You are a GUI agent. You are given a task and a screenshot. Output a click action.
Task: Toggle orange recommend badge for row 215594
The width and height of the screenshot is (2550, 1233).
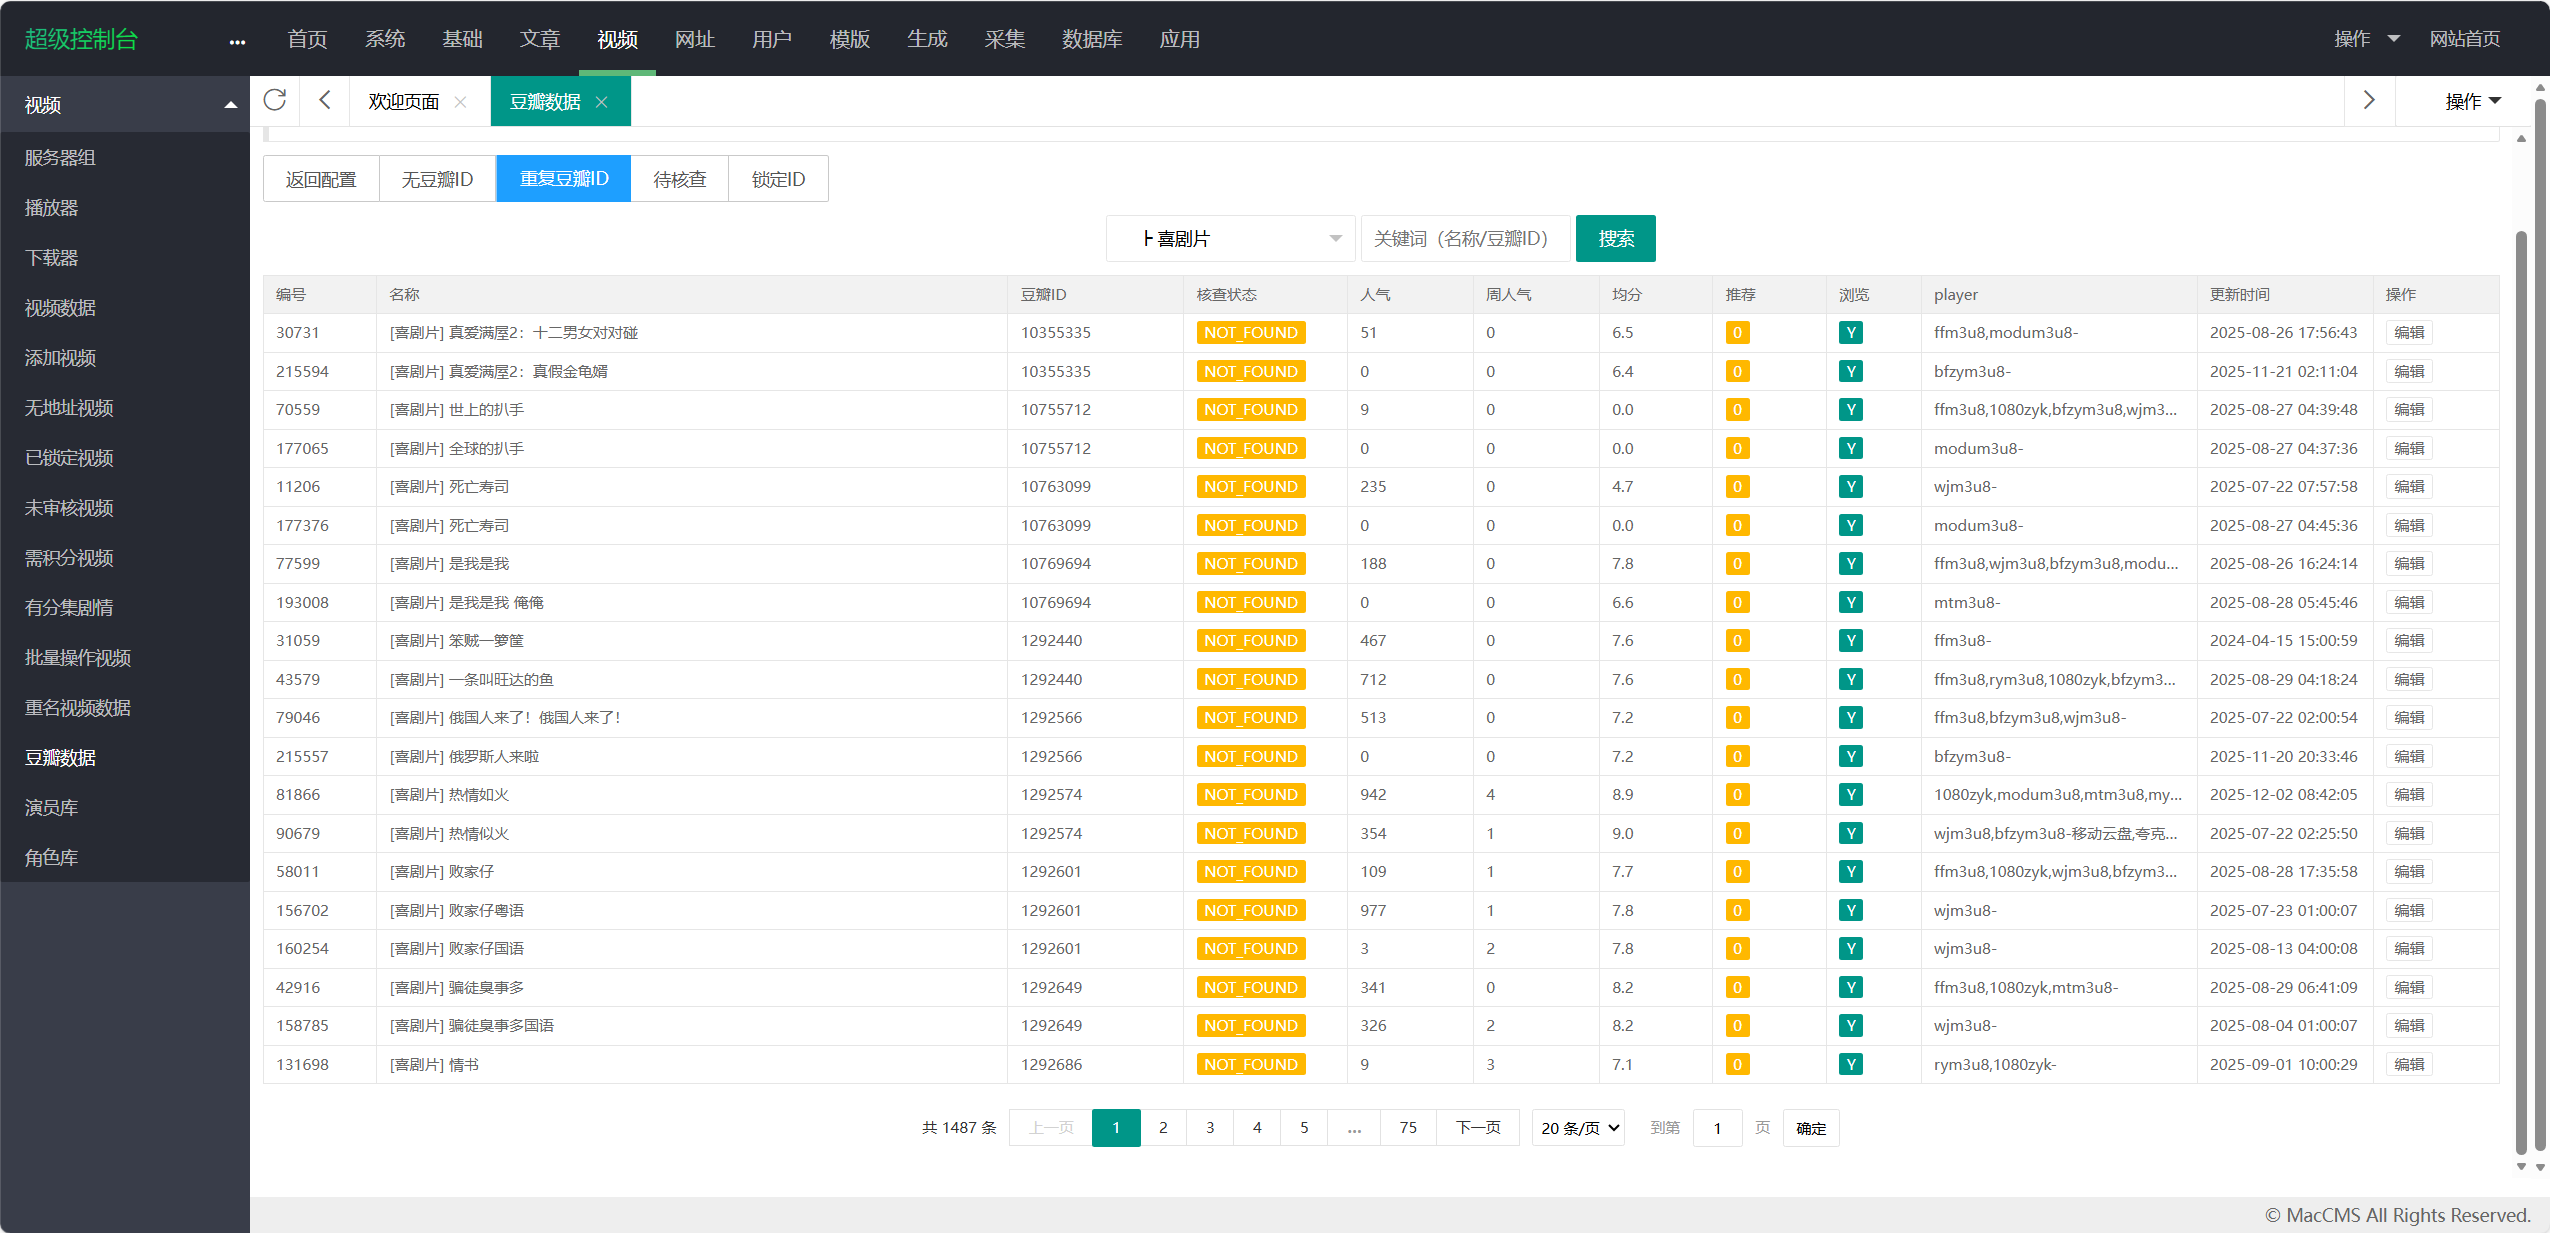[1737, 372]
